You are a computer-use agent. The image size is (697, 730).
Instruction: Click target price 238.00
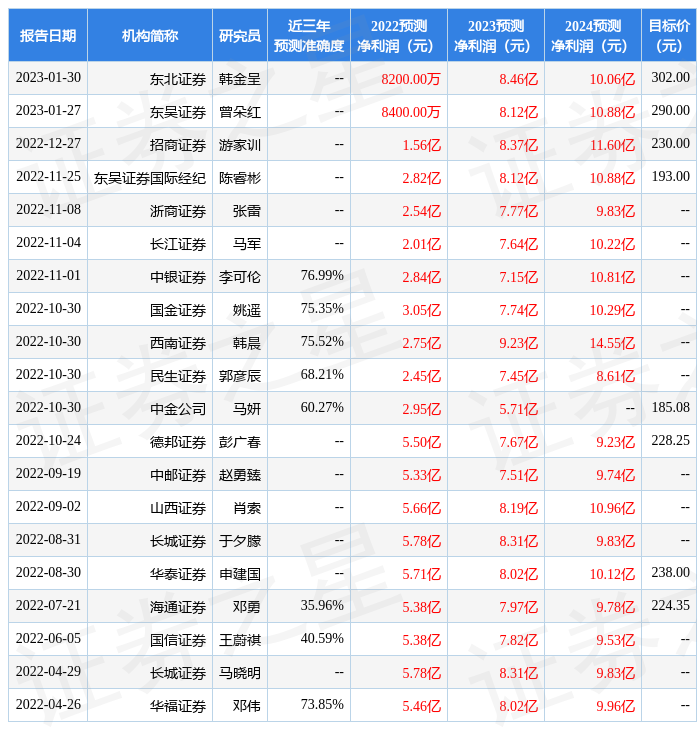pos(670,573)
